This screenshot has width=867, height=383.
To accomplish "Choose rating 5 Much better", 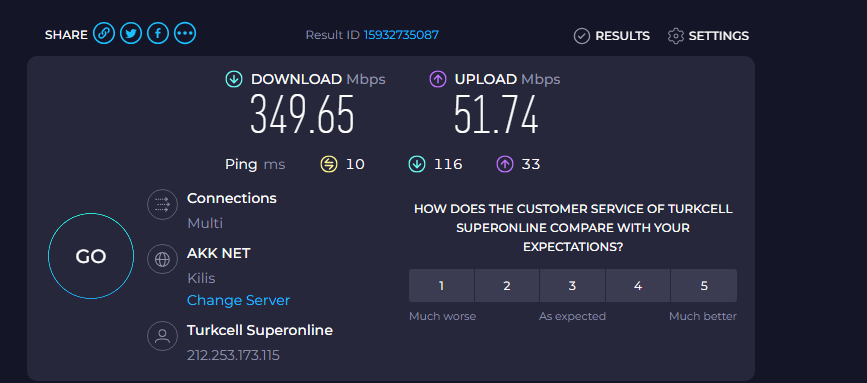I will (x=704, y=286).
